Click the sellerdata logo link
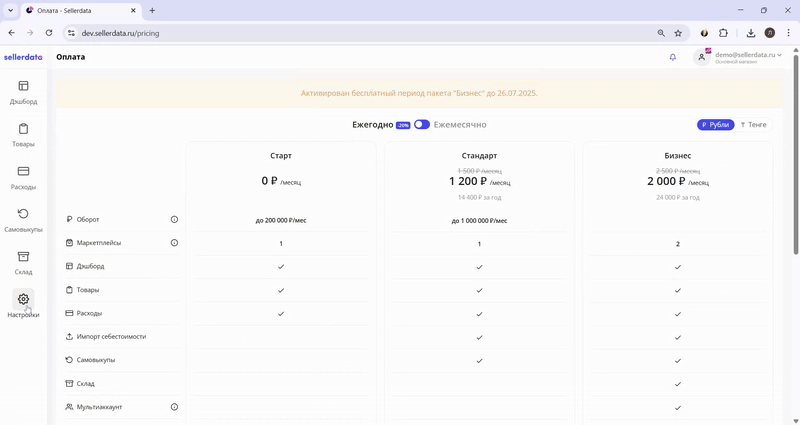 [23, 57]
